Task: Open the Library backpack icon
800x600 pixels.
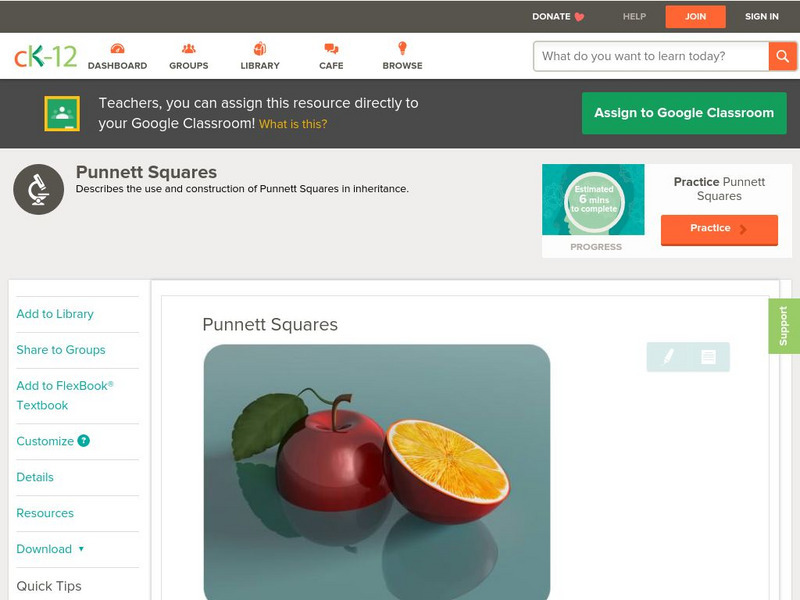Action: coord(260,48)
